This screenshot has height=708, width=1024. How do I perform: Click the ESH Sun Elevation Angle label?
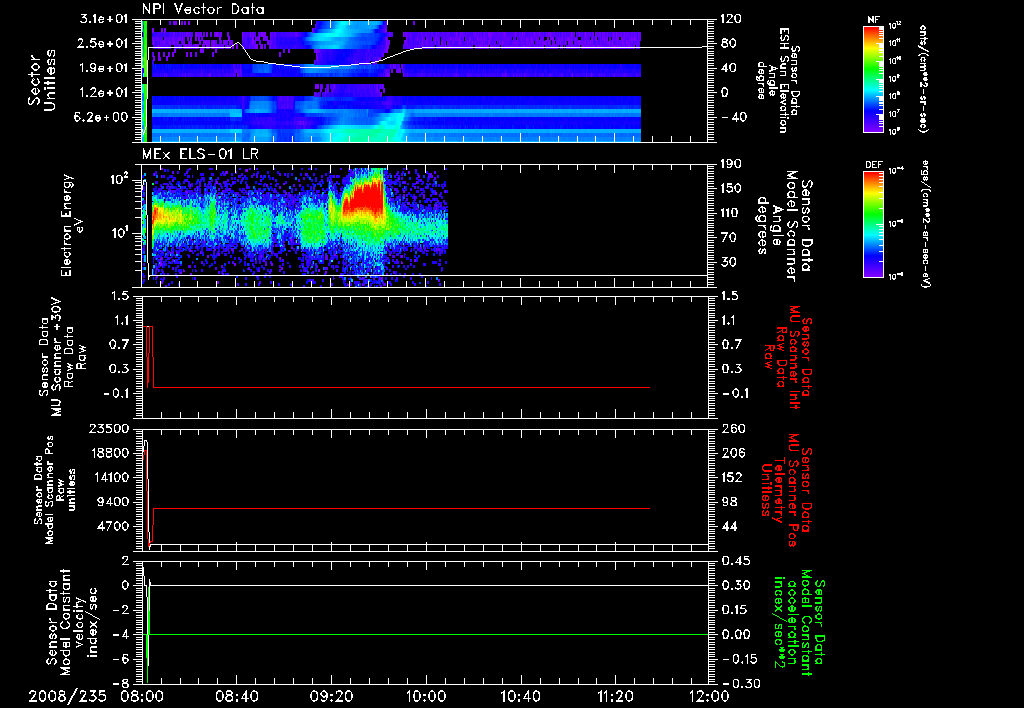click(778, 80)
